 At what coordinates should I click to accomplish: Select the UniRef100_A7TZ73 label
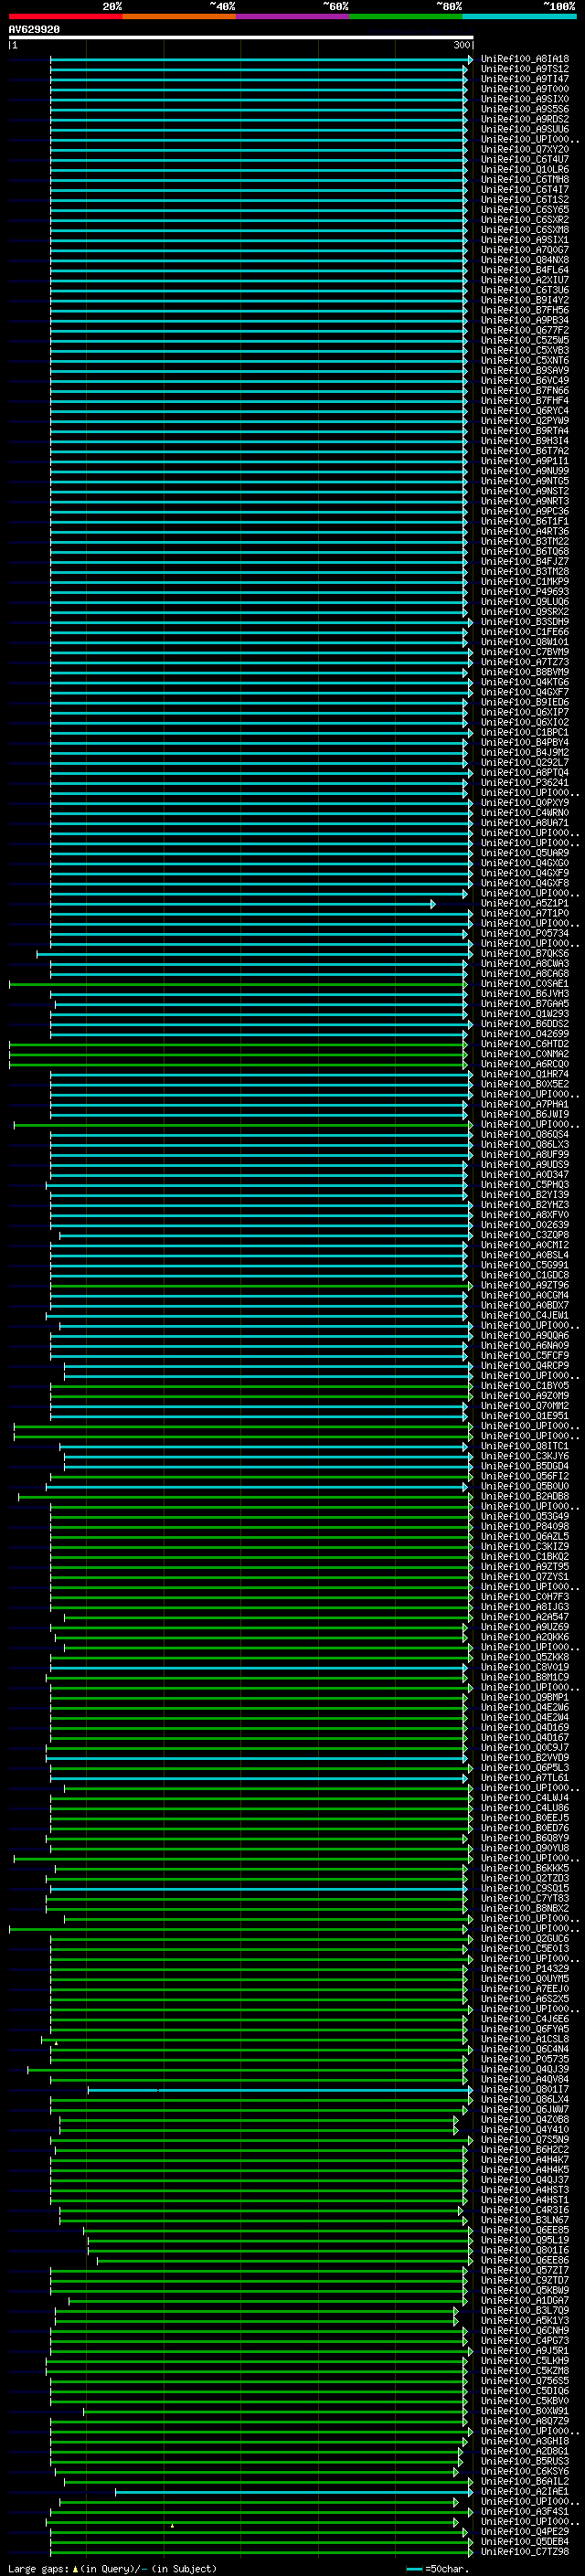[x=525, y=662]
